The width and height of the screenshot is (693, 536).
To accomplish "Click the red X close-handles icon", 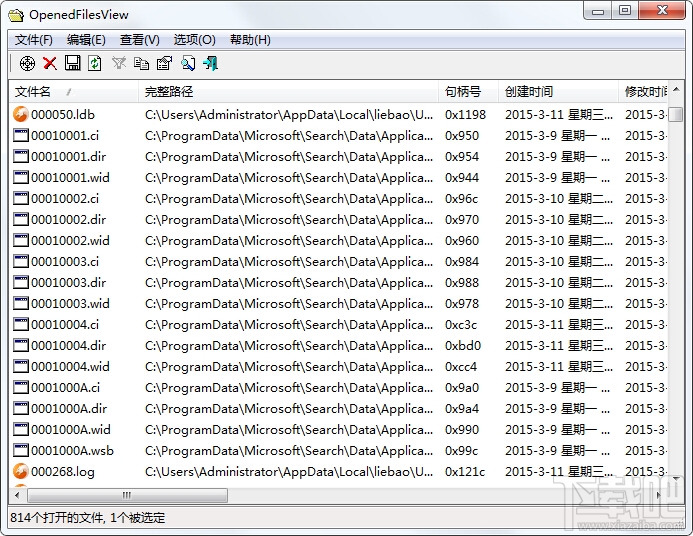I will tap(50, 63).
